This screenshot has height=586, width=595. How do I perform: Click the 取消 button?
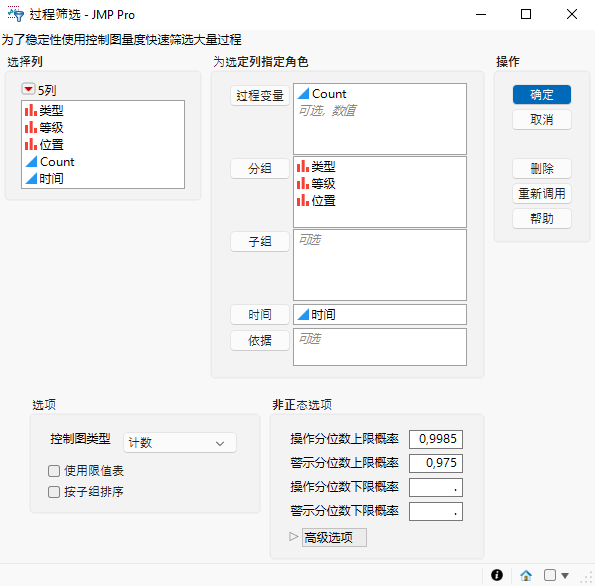click(541, 120)
